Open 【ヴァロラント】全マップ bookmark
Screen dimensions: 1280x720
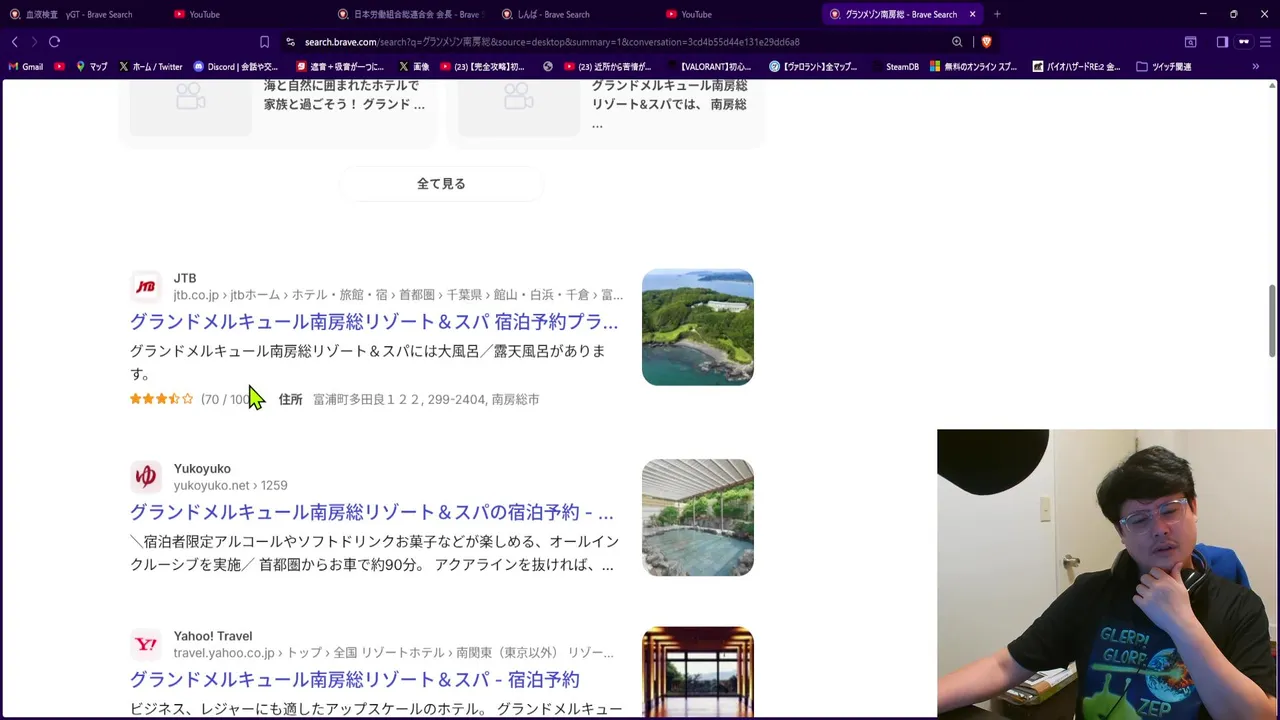click(813, 67)
